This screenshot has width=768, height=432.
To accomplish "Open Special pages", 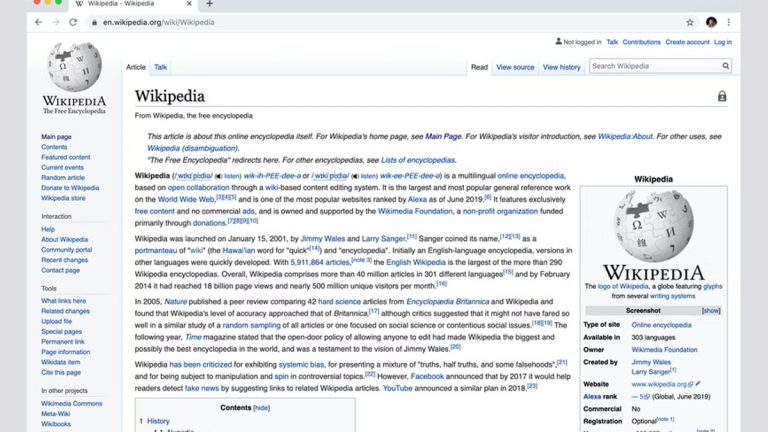I will pyautogui.click(x=61, y=332).
